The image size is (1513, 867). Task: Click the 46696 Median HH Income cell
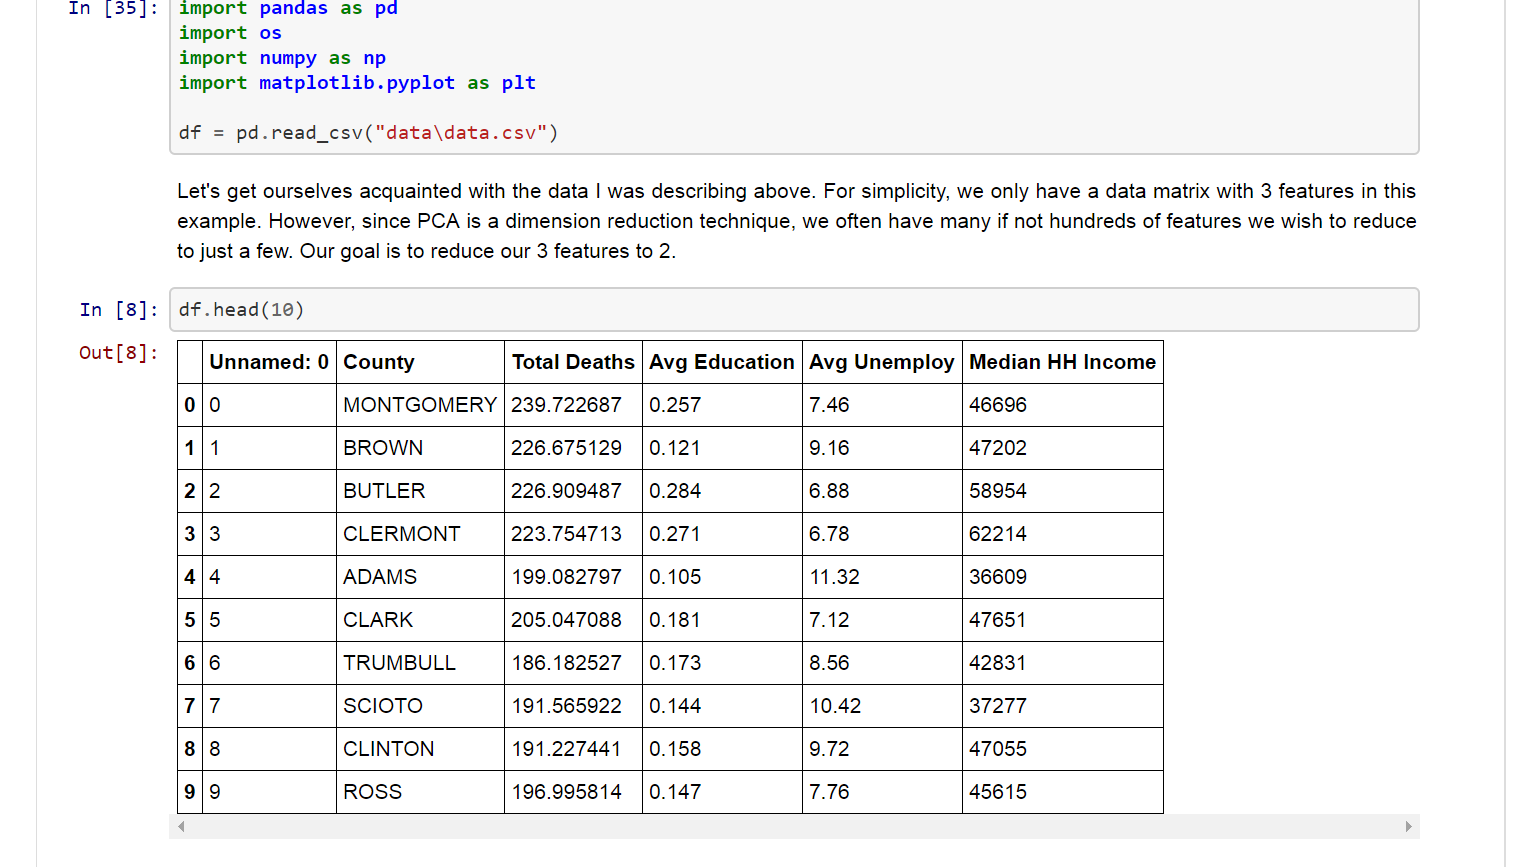coord(1062,405)
